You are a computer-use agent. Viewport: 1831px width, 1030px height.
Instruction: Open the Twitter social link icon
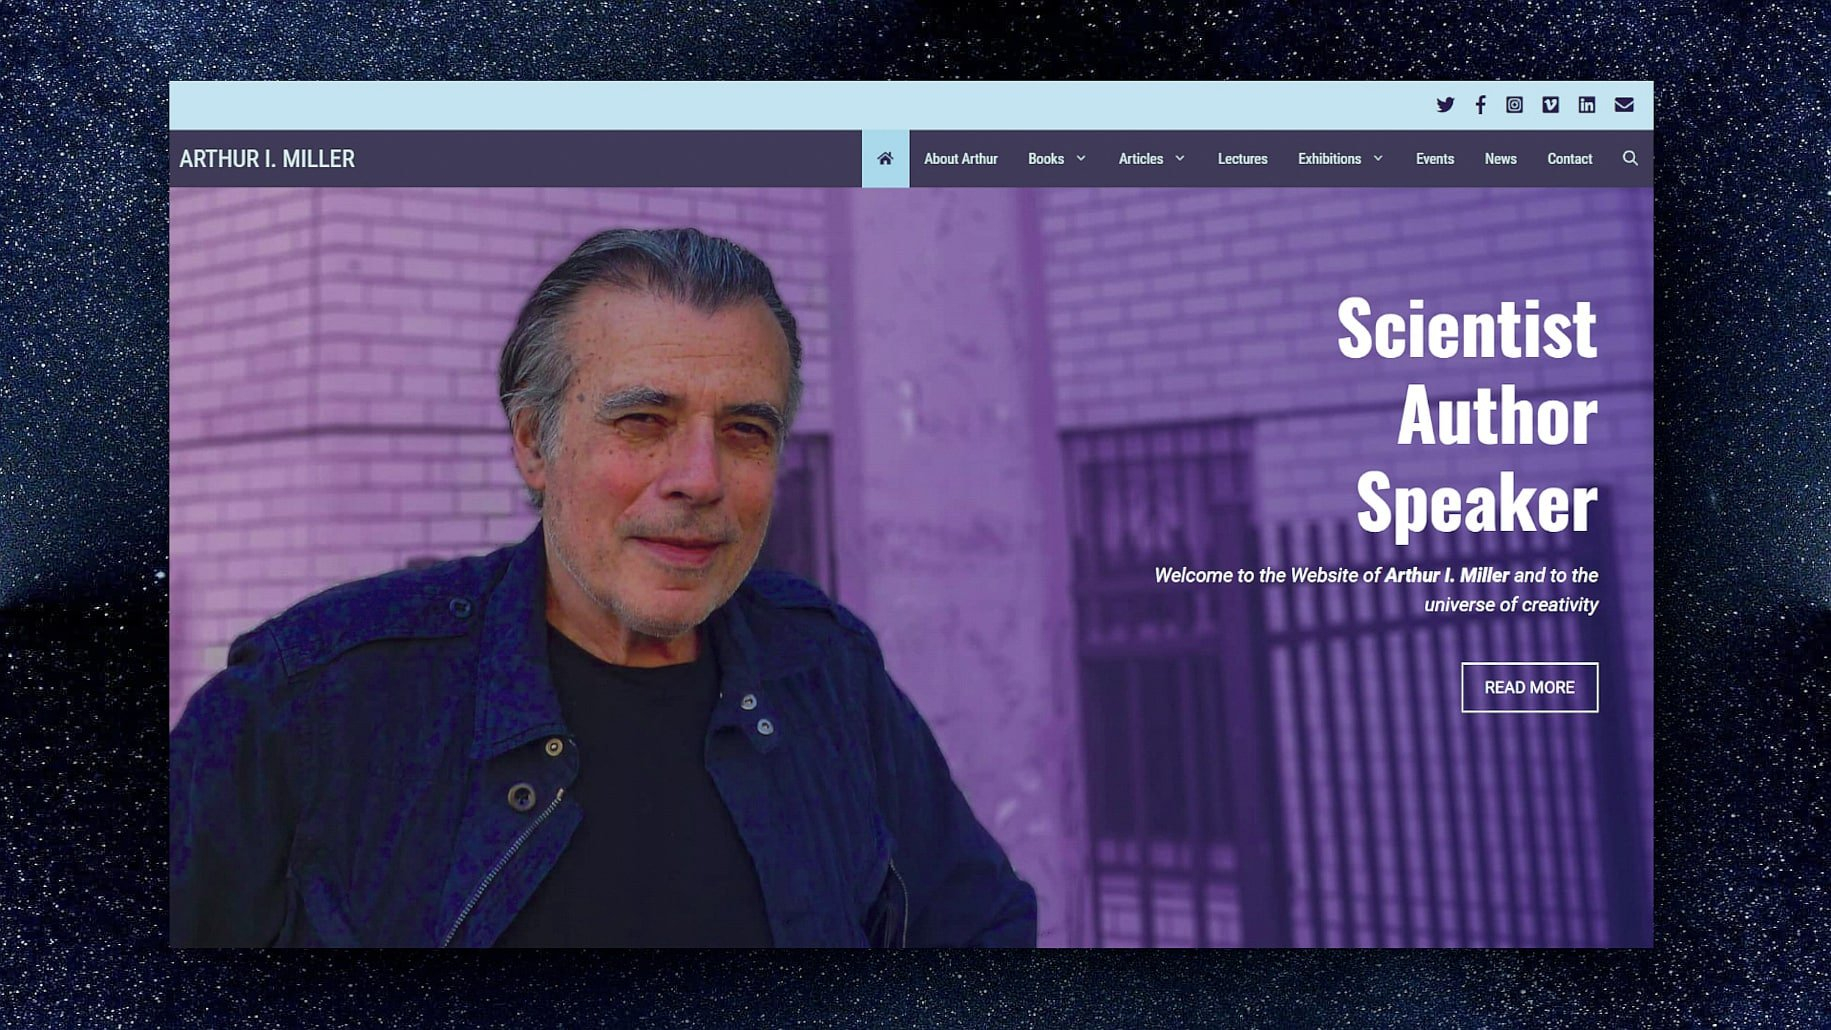coord(1445,105)
